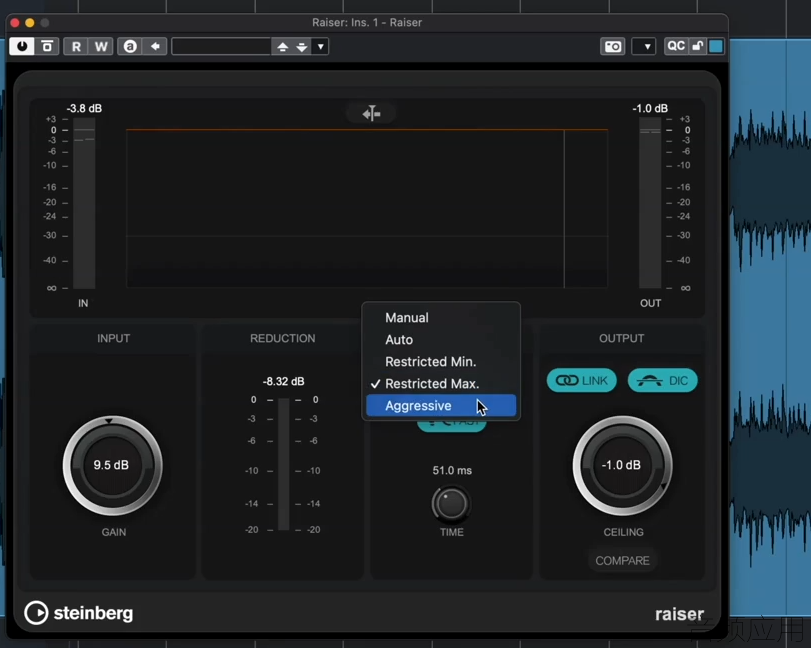The image size is (811, 648).
Task: Click the IN level meter
Action: click(84, 203)
